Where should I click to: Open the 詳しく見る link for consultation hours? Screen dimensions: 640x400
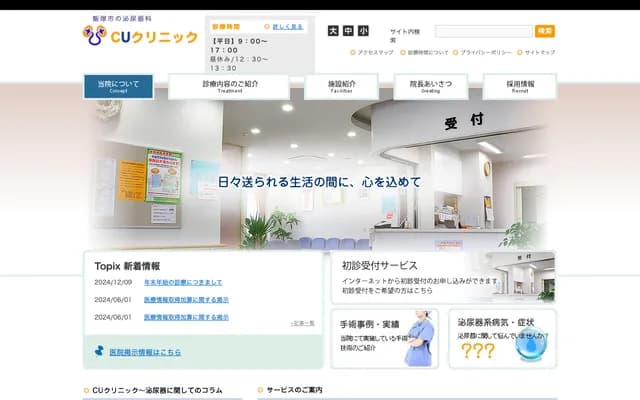pyautogui.click(x=287, y=27)
